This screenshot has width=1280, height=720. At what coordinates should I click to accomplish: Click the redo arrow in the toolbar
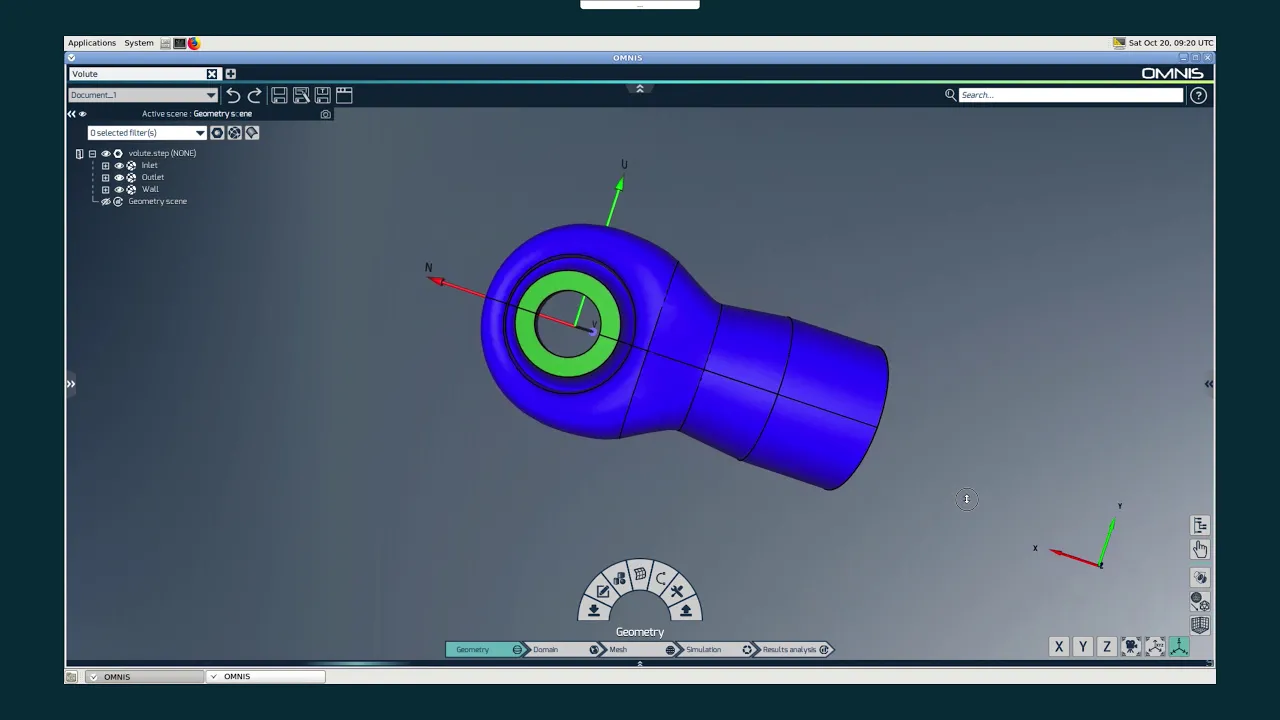[254, 95]
